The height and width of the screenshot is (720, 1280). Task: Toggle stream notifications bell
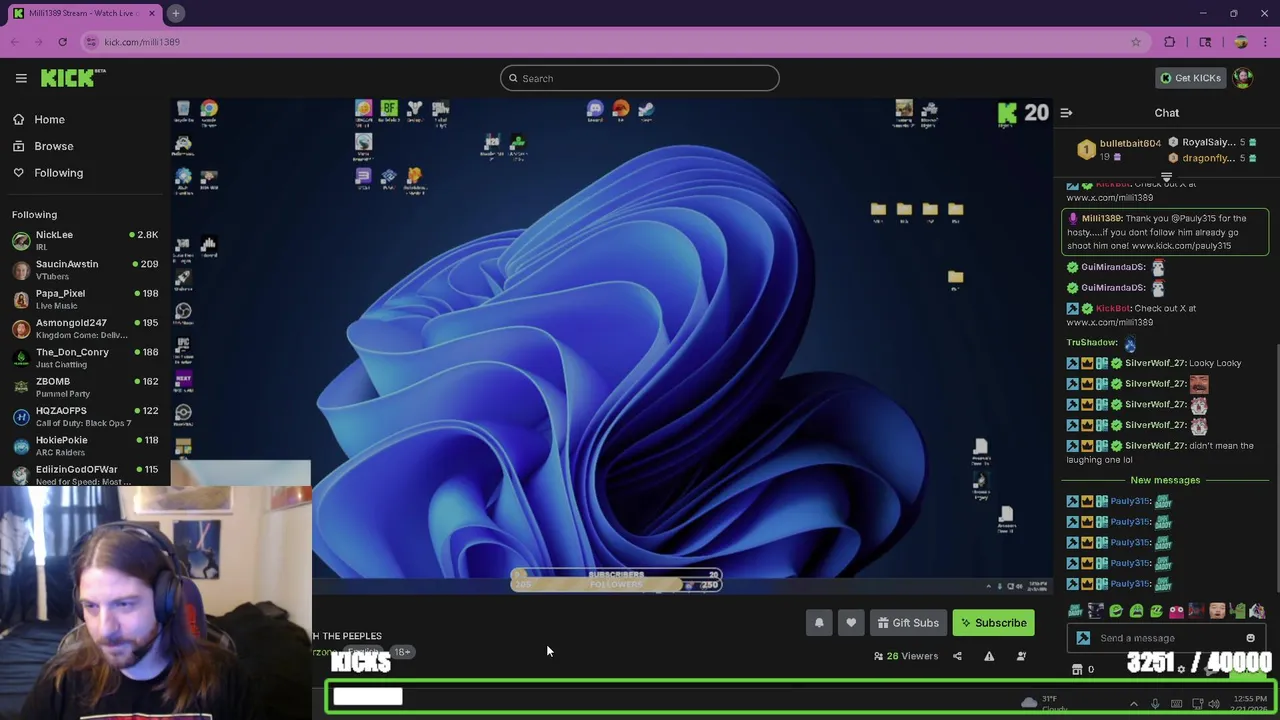(x=819, y=623)
